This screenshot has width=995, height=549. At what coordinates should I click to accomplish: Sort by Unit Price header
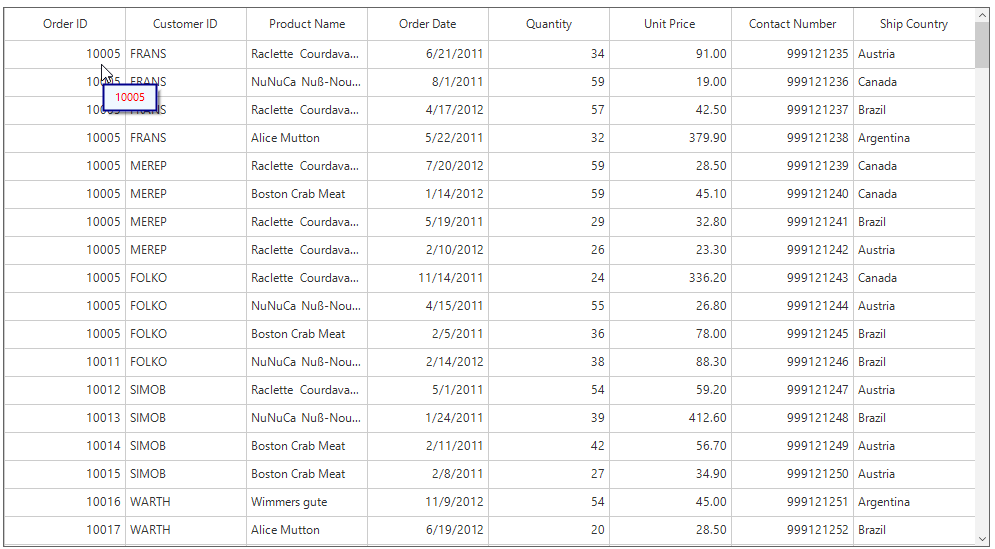pos(670,24)
